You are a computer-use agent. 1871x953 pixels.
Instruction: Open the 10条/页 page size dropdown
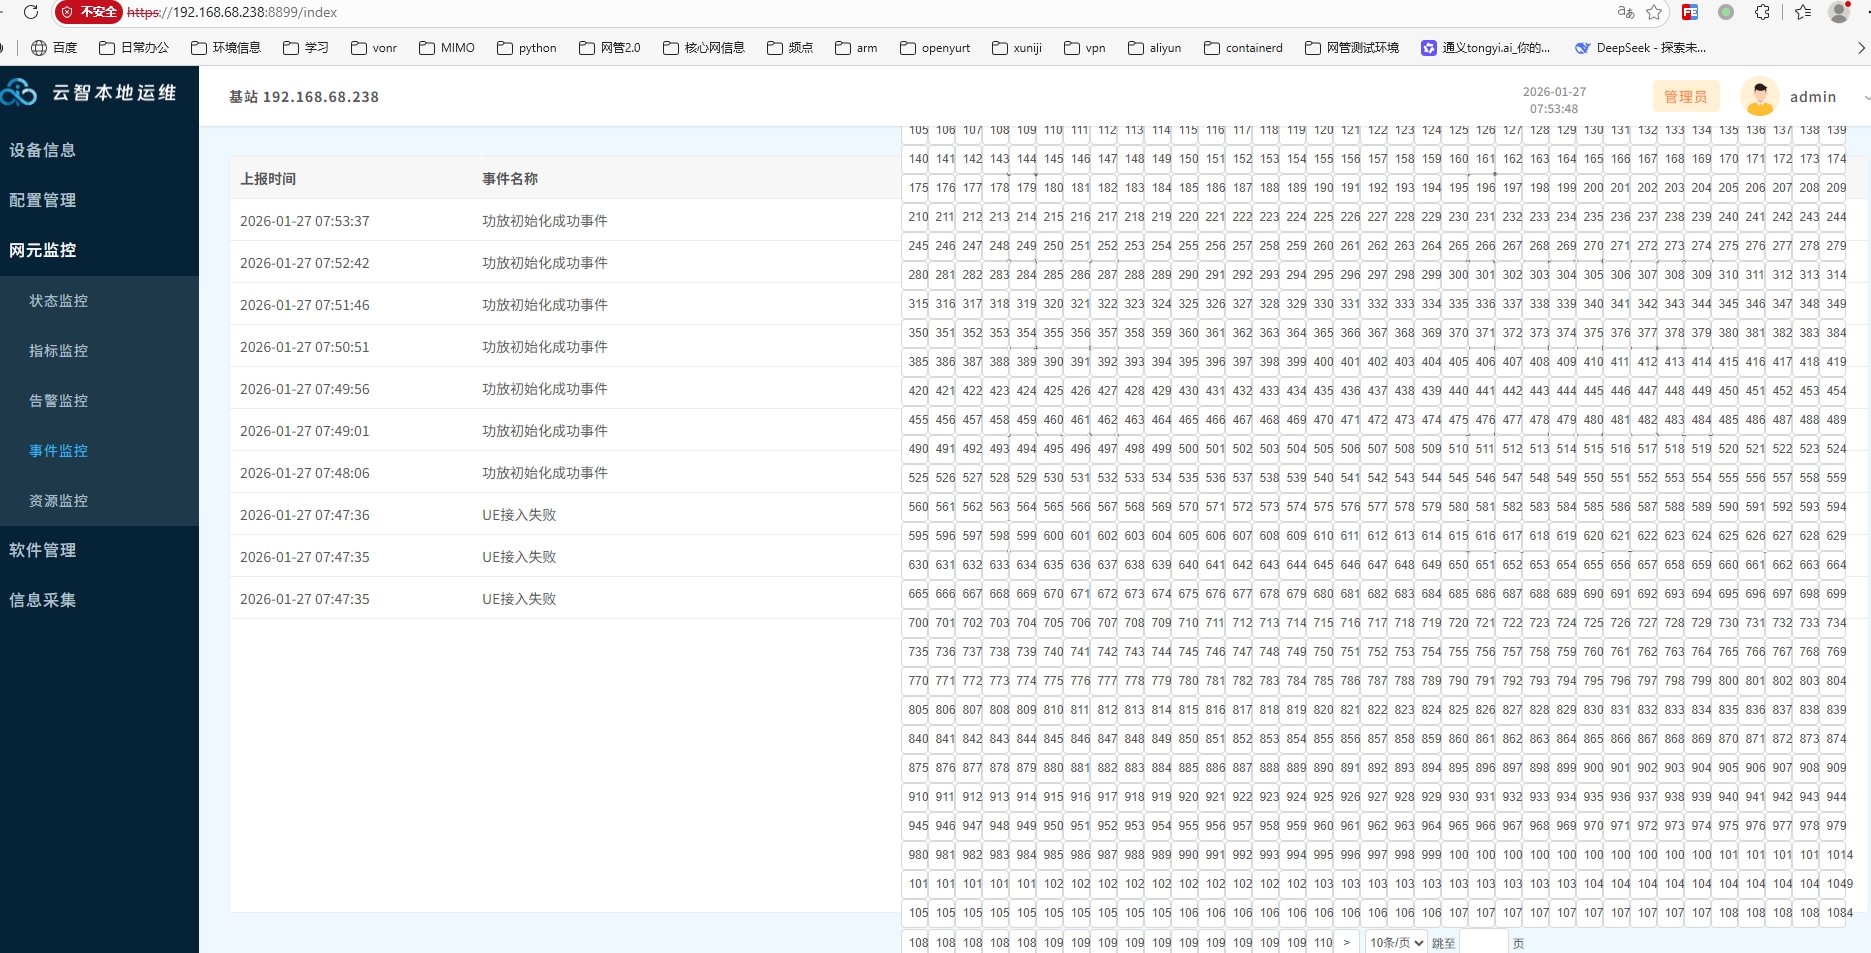pos(1396,943)
